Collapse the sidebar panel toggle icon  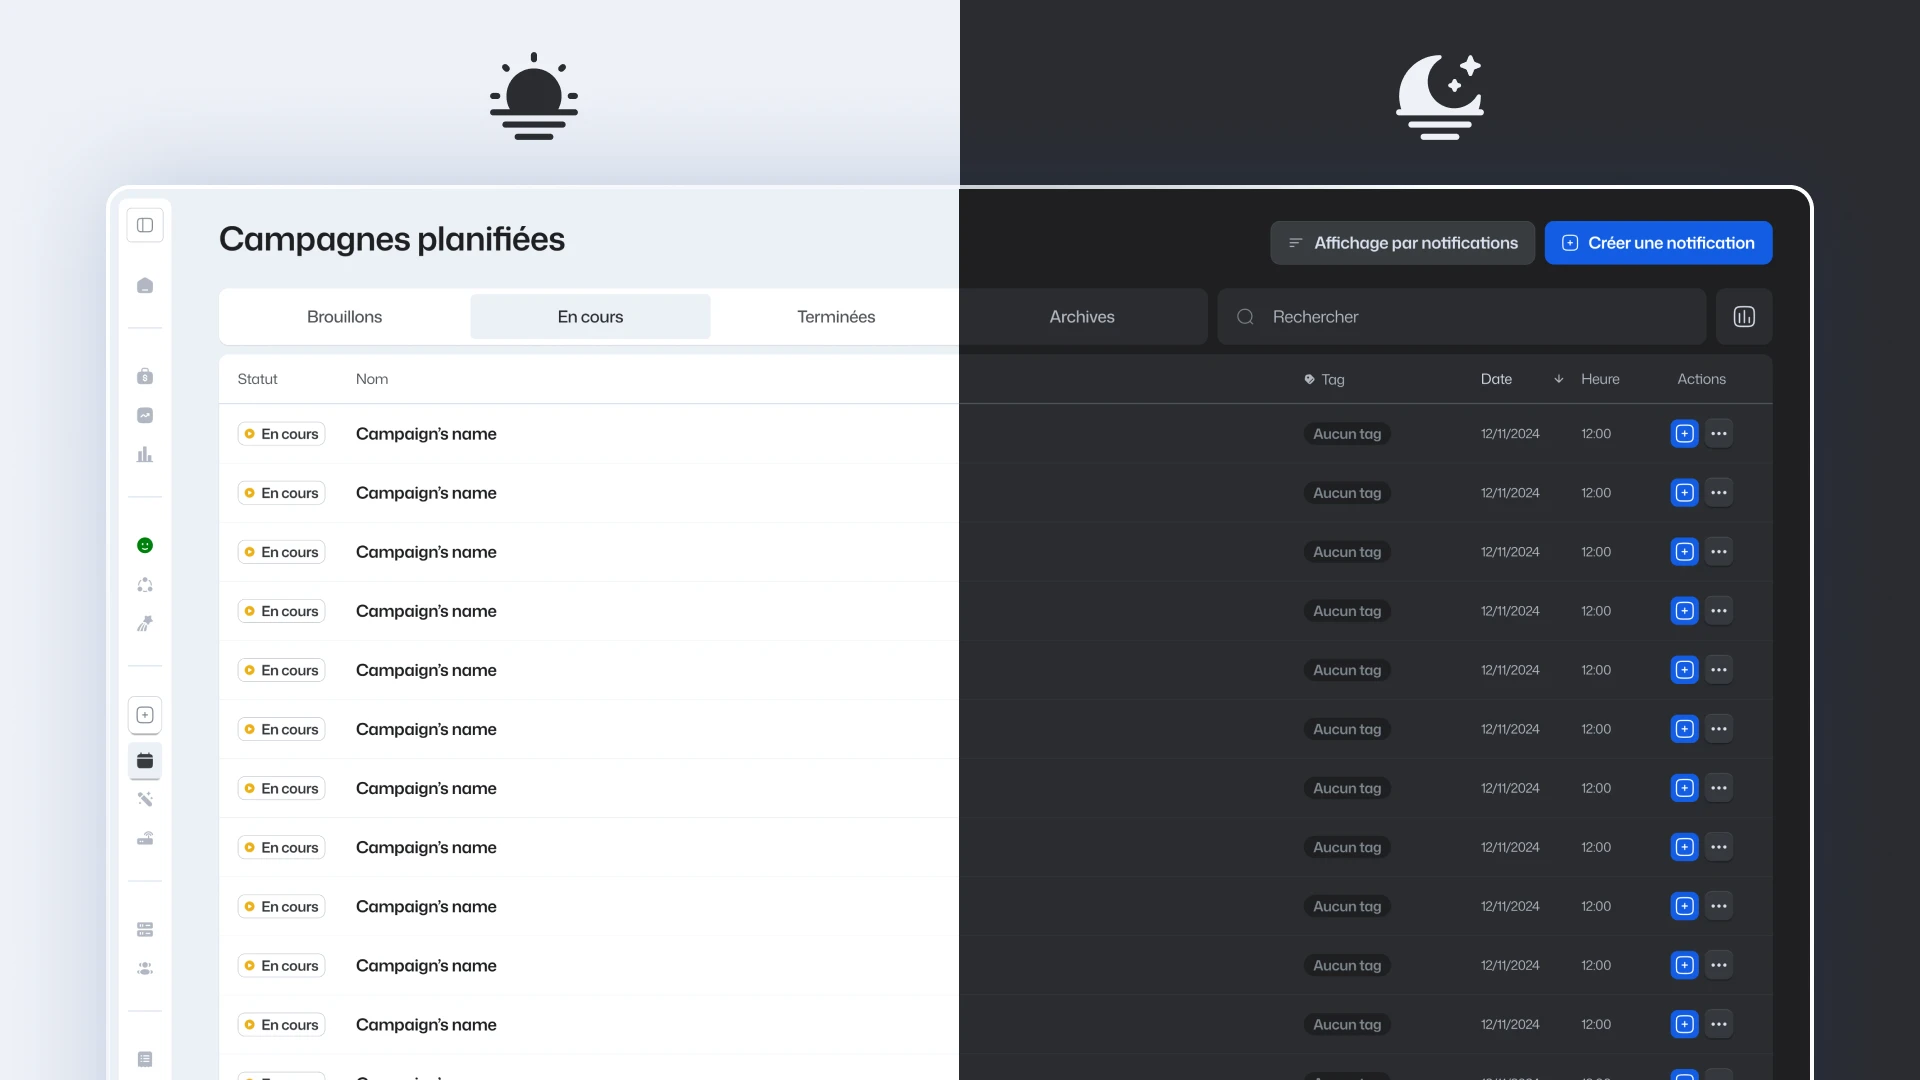point(145,225)
